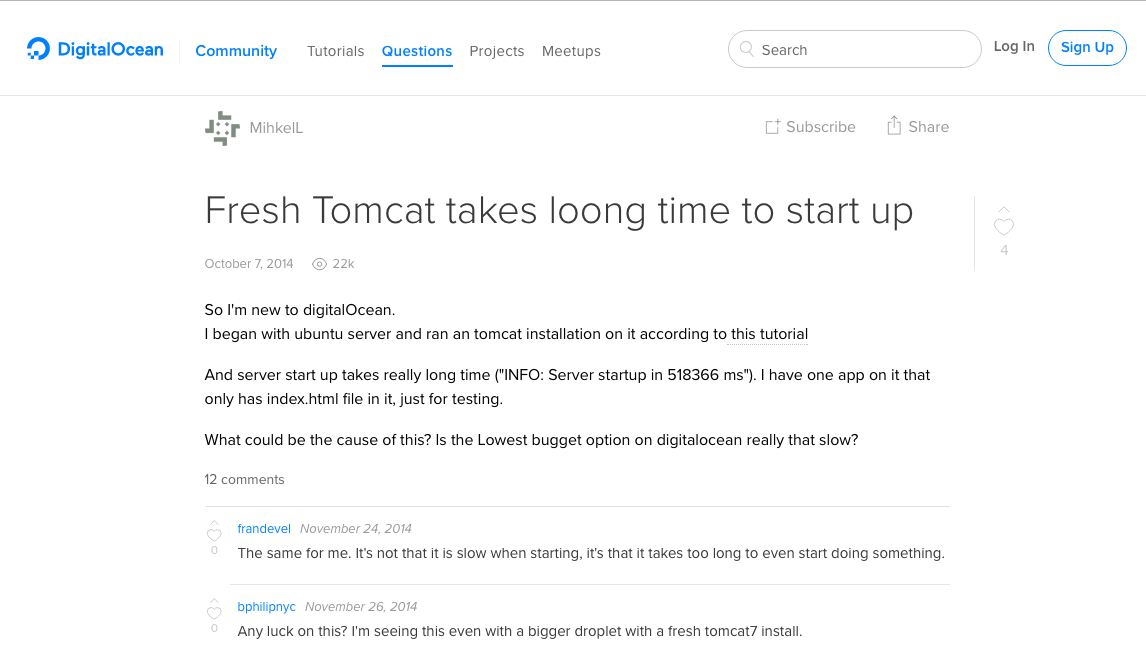
Task: Select the Questions tab
Action: [x=417, y=51]
